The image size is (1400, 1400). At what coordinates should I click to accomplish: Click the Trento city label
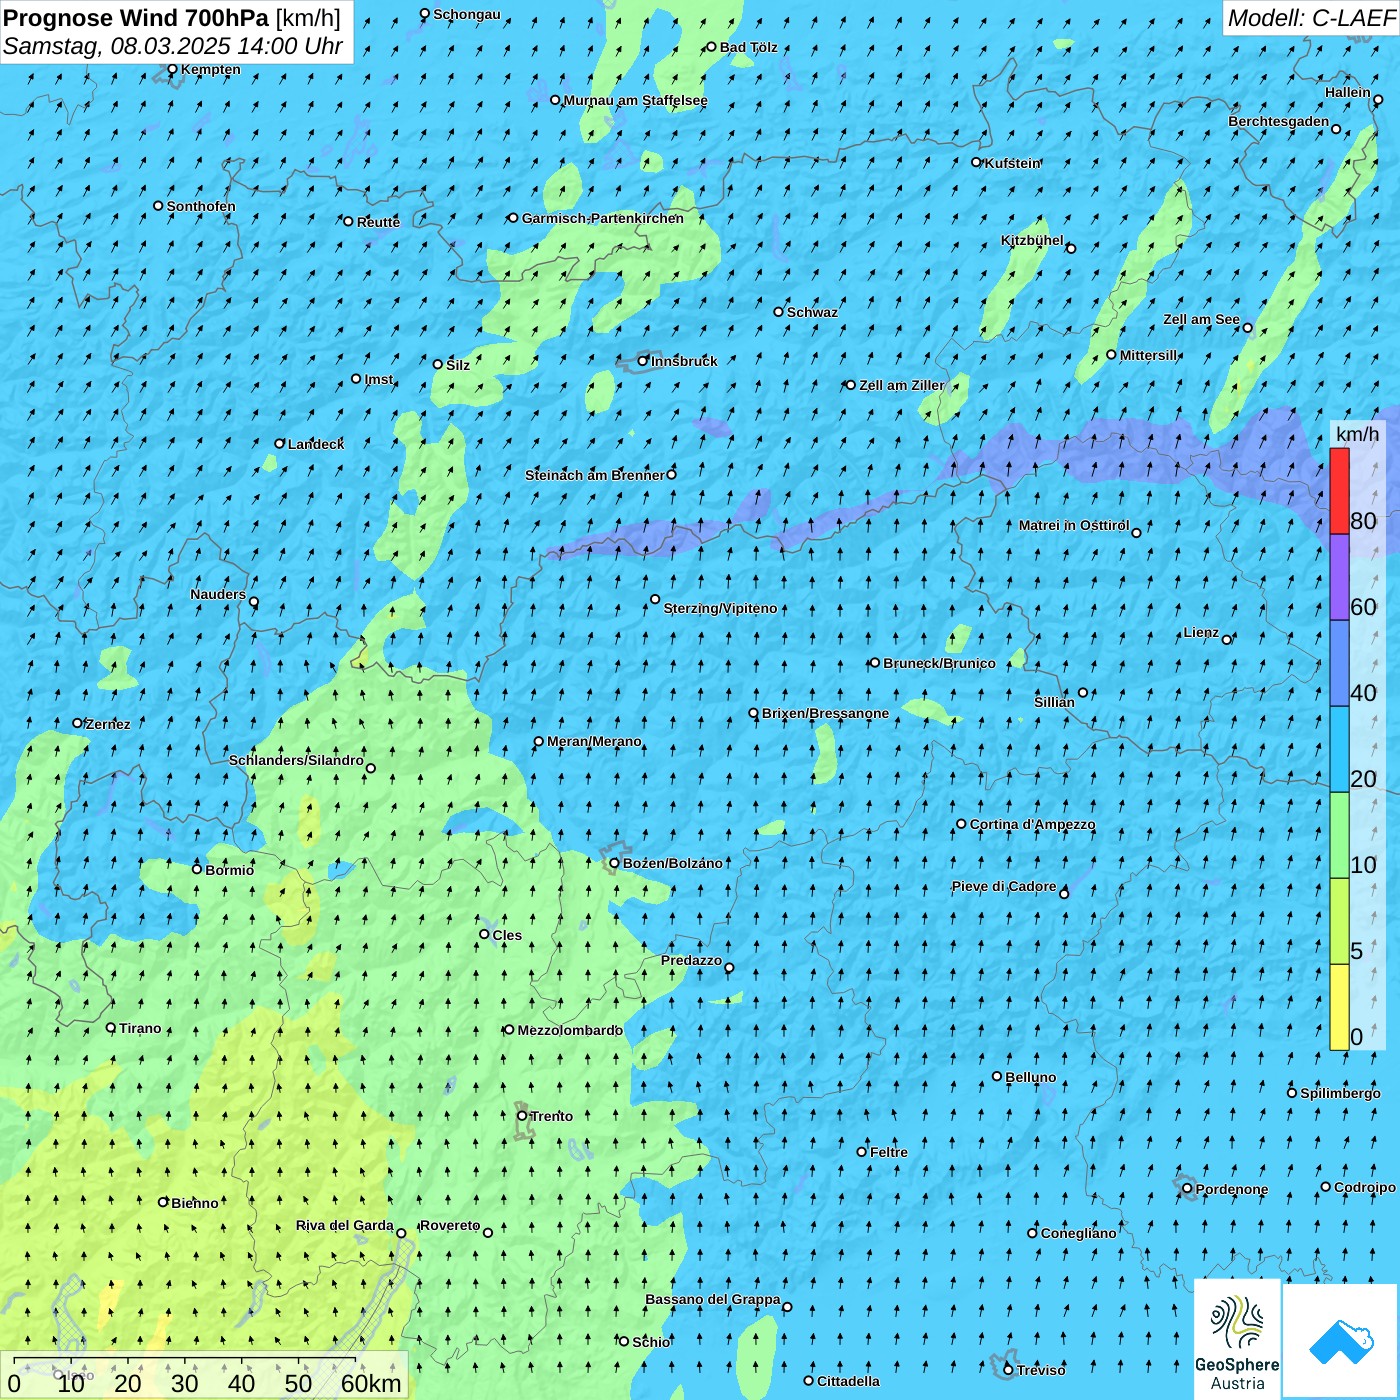pos(551,1116)
